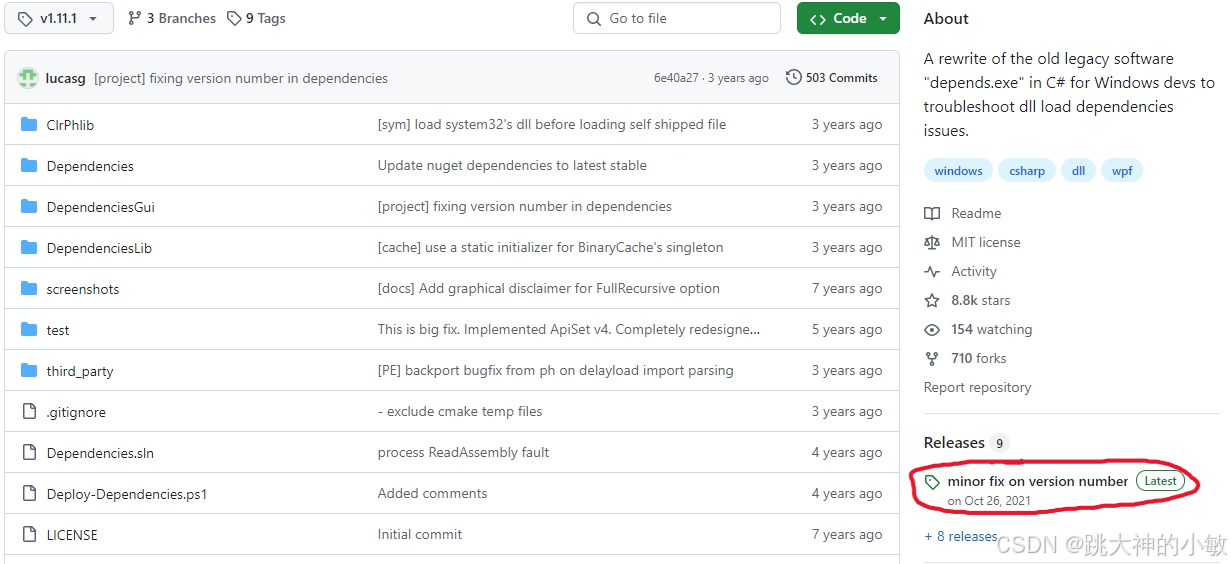Click Report repository link
The width and height of the screenshot is (1231, 564).
(977, 387)
